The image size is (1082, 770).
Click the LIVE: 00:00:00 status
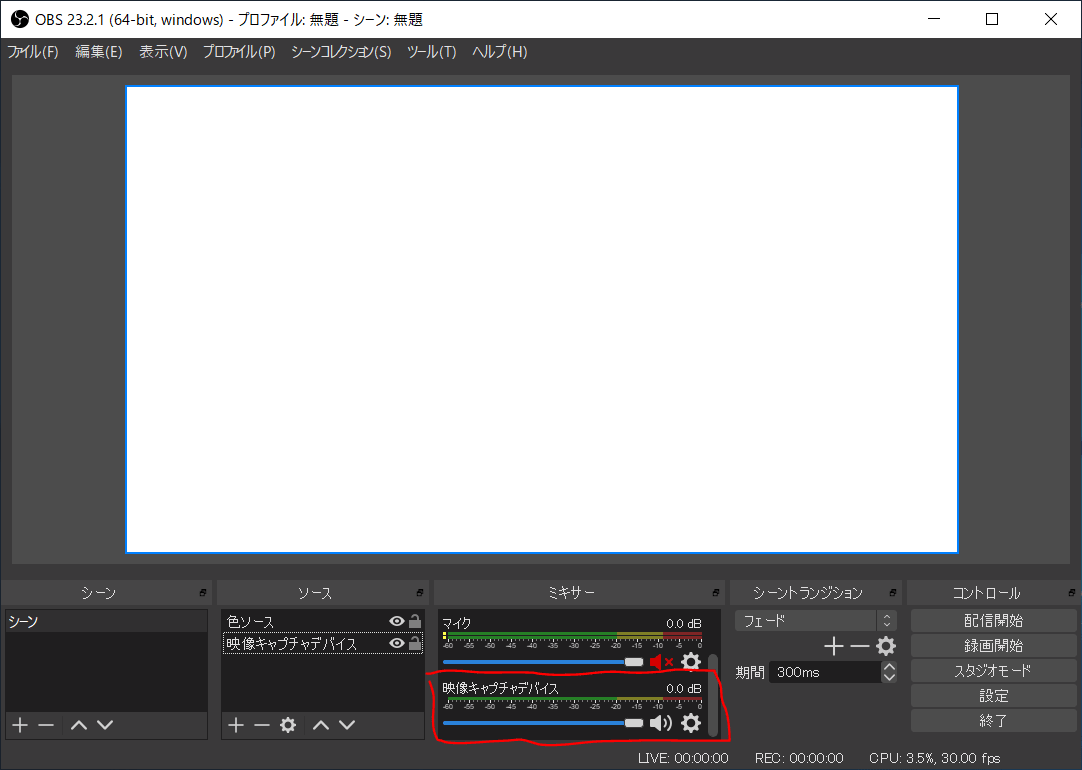pyautogui.click(x=683, y=758)
